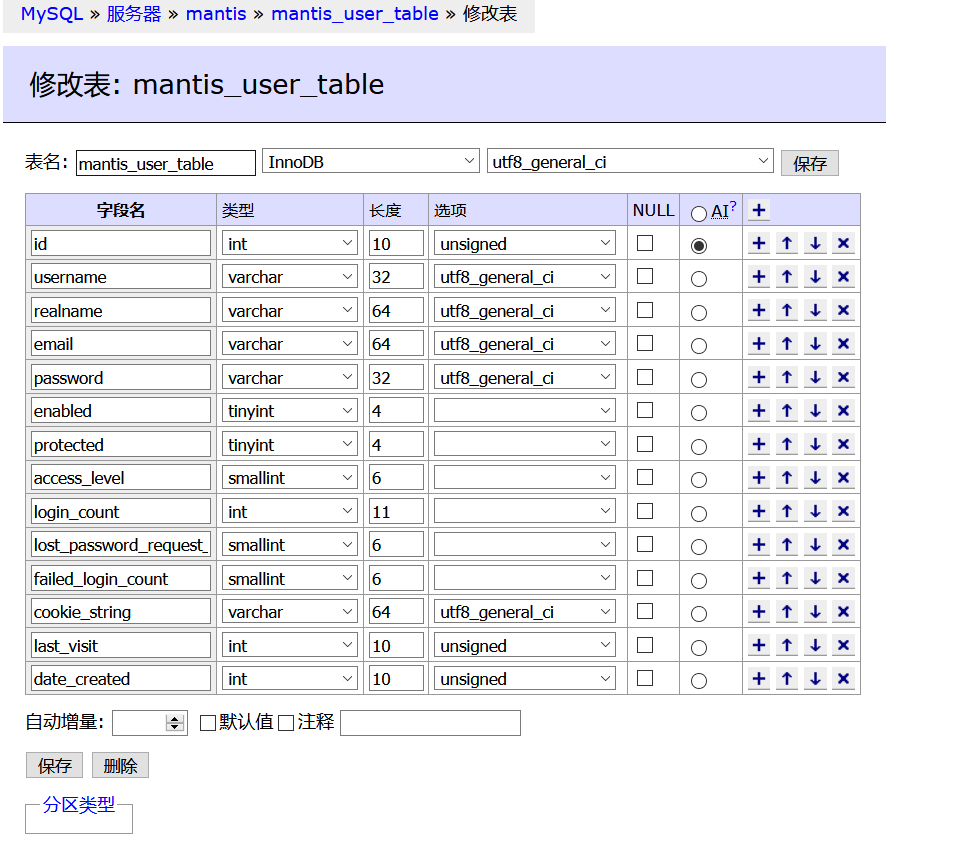Open options dropdown for id field
The width and height of the screenshot is (973, 844).
tap(525, 243)
